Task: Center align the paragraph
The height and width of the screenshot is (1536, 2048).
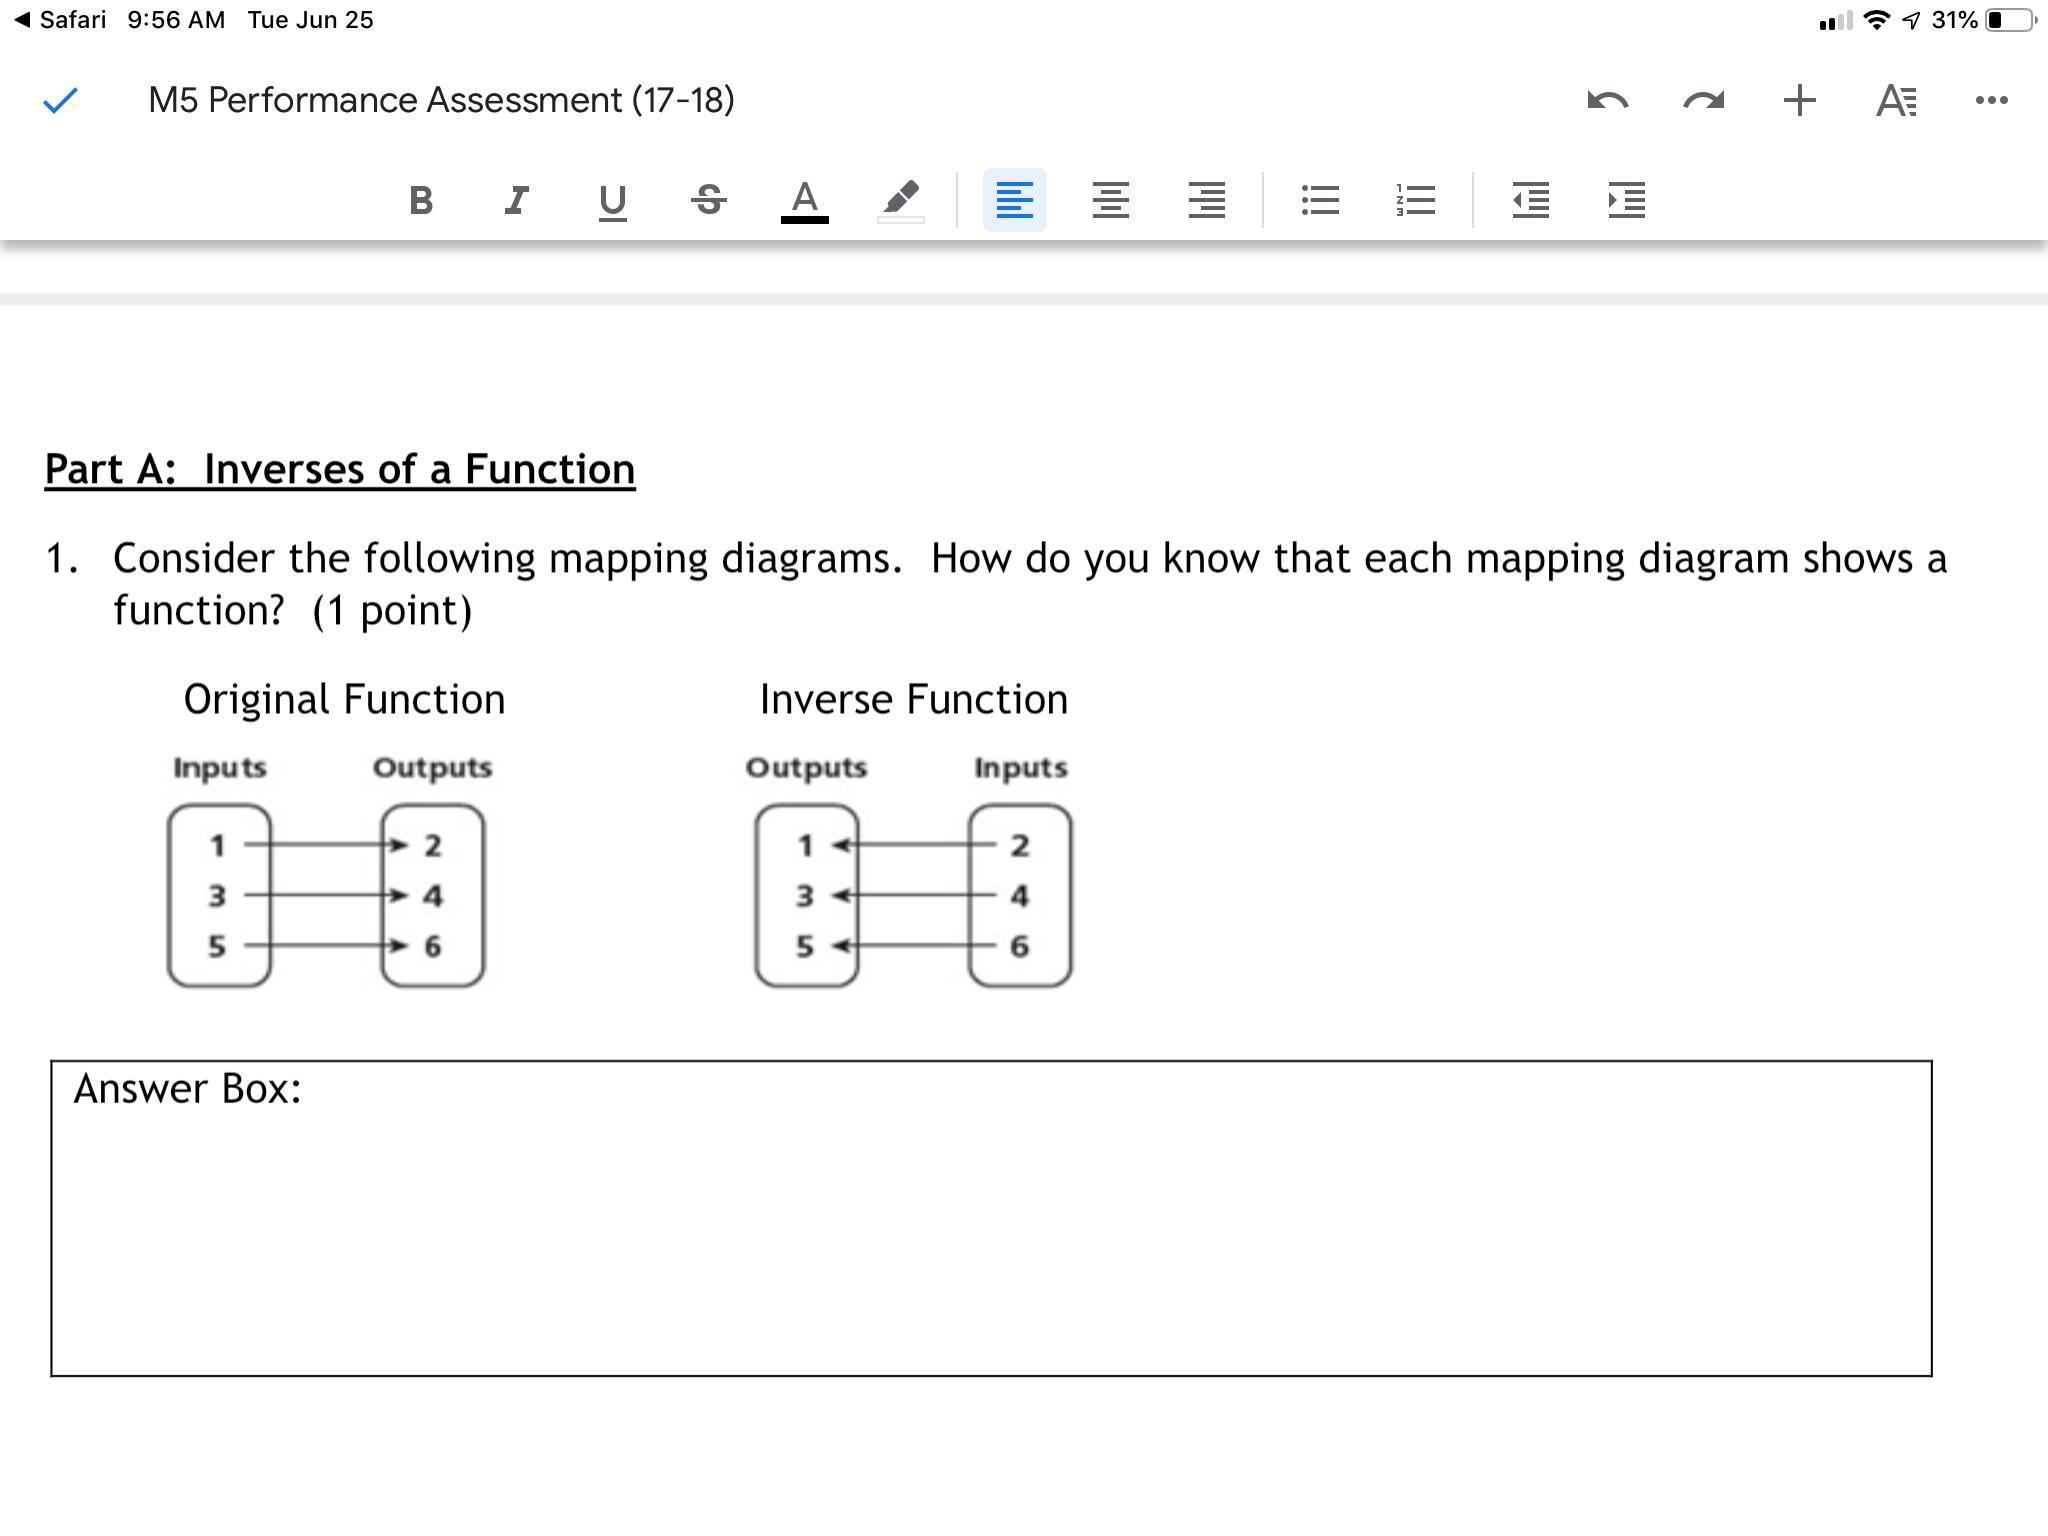Action: pyautogui.click(x=1110, y=200)
